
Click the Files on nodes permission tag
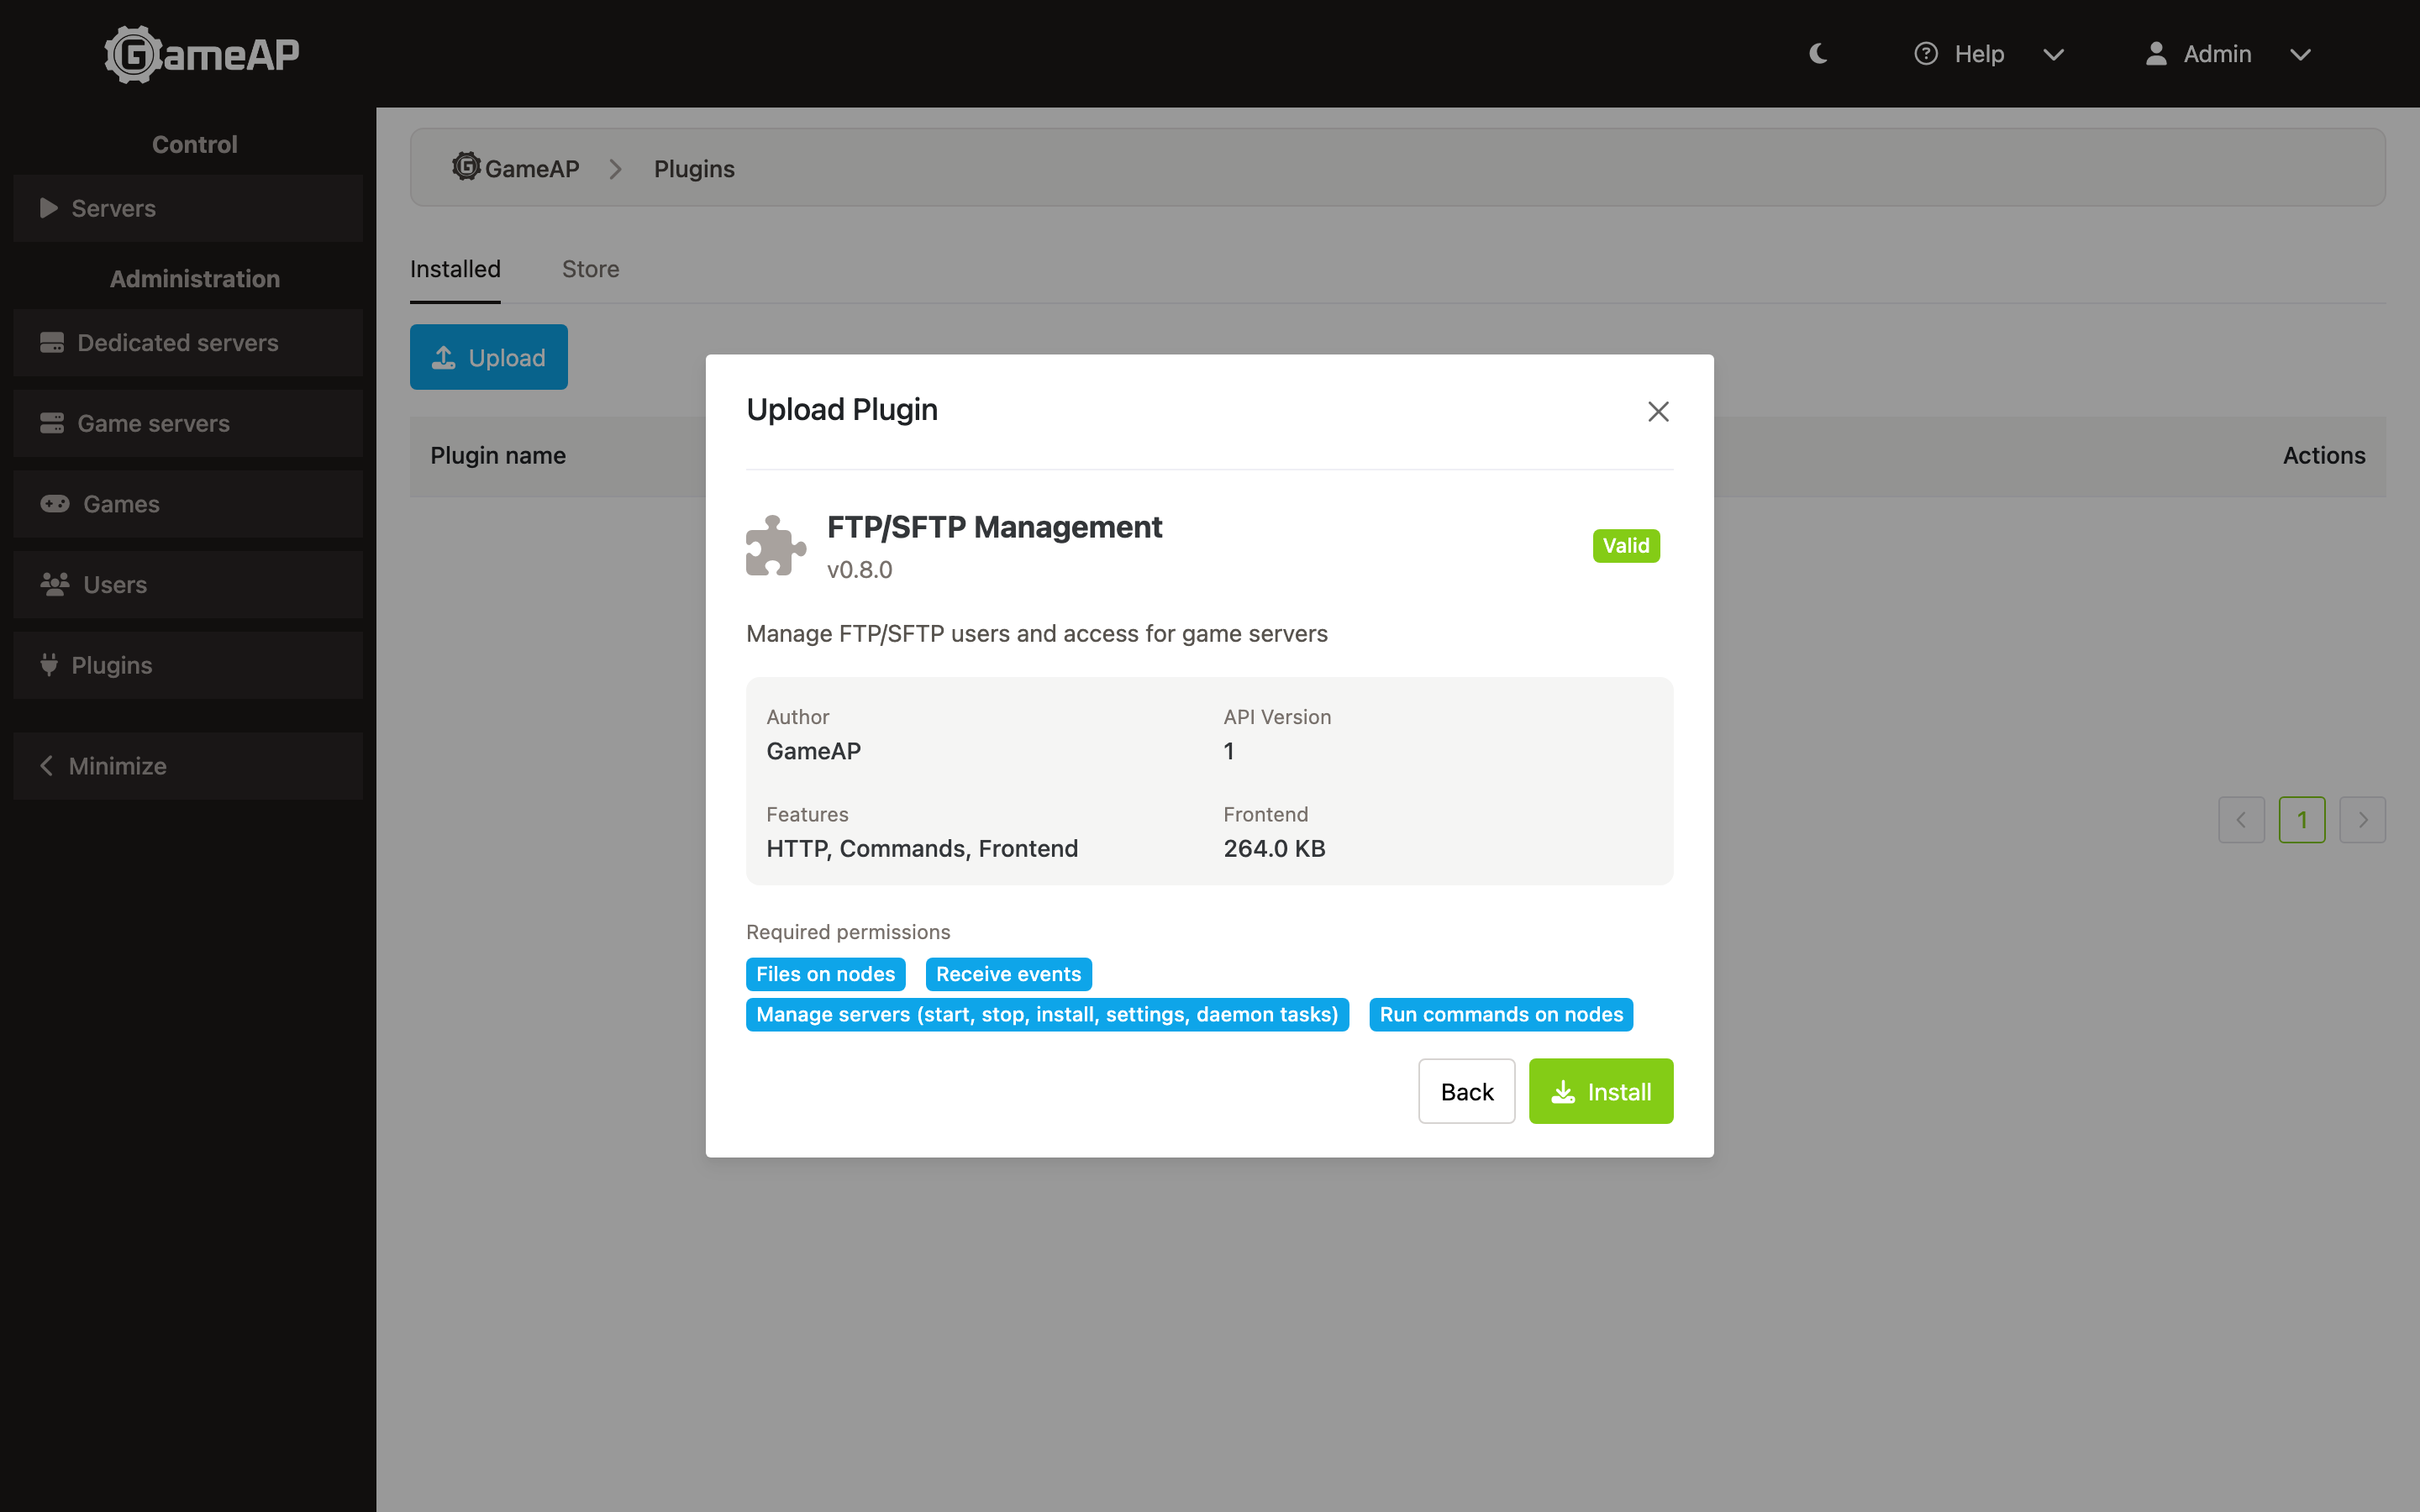coord(826,974)
